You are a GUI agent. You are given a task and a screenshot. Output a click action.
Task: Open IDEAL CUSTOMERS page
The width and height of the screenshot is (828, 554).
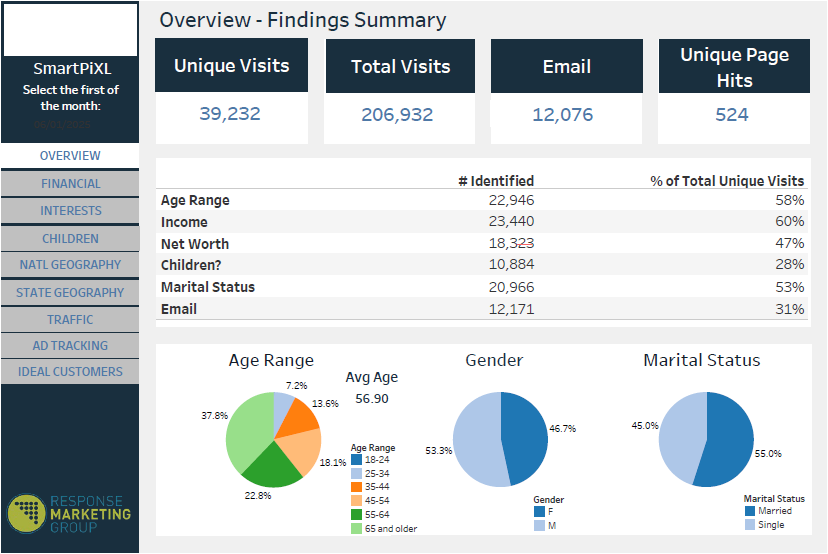(70, 372)
